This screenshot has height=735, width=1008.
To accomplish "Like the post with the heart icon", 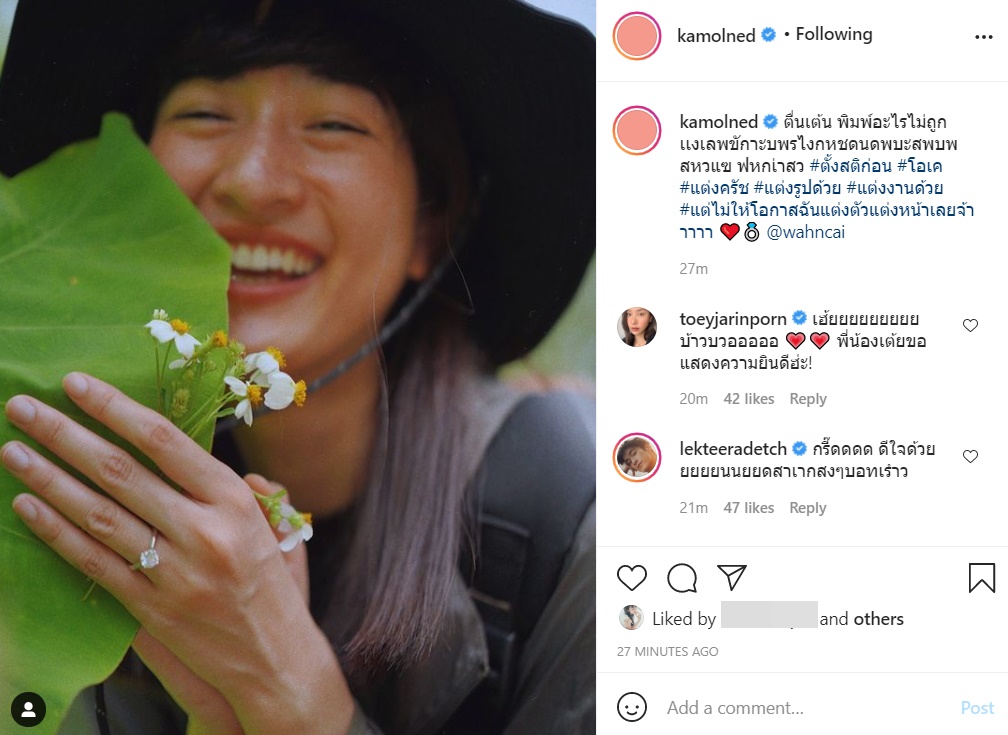I will 632,578.
